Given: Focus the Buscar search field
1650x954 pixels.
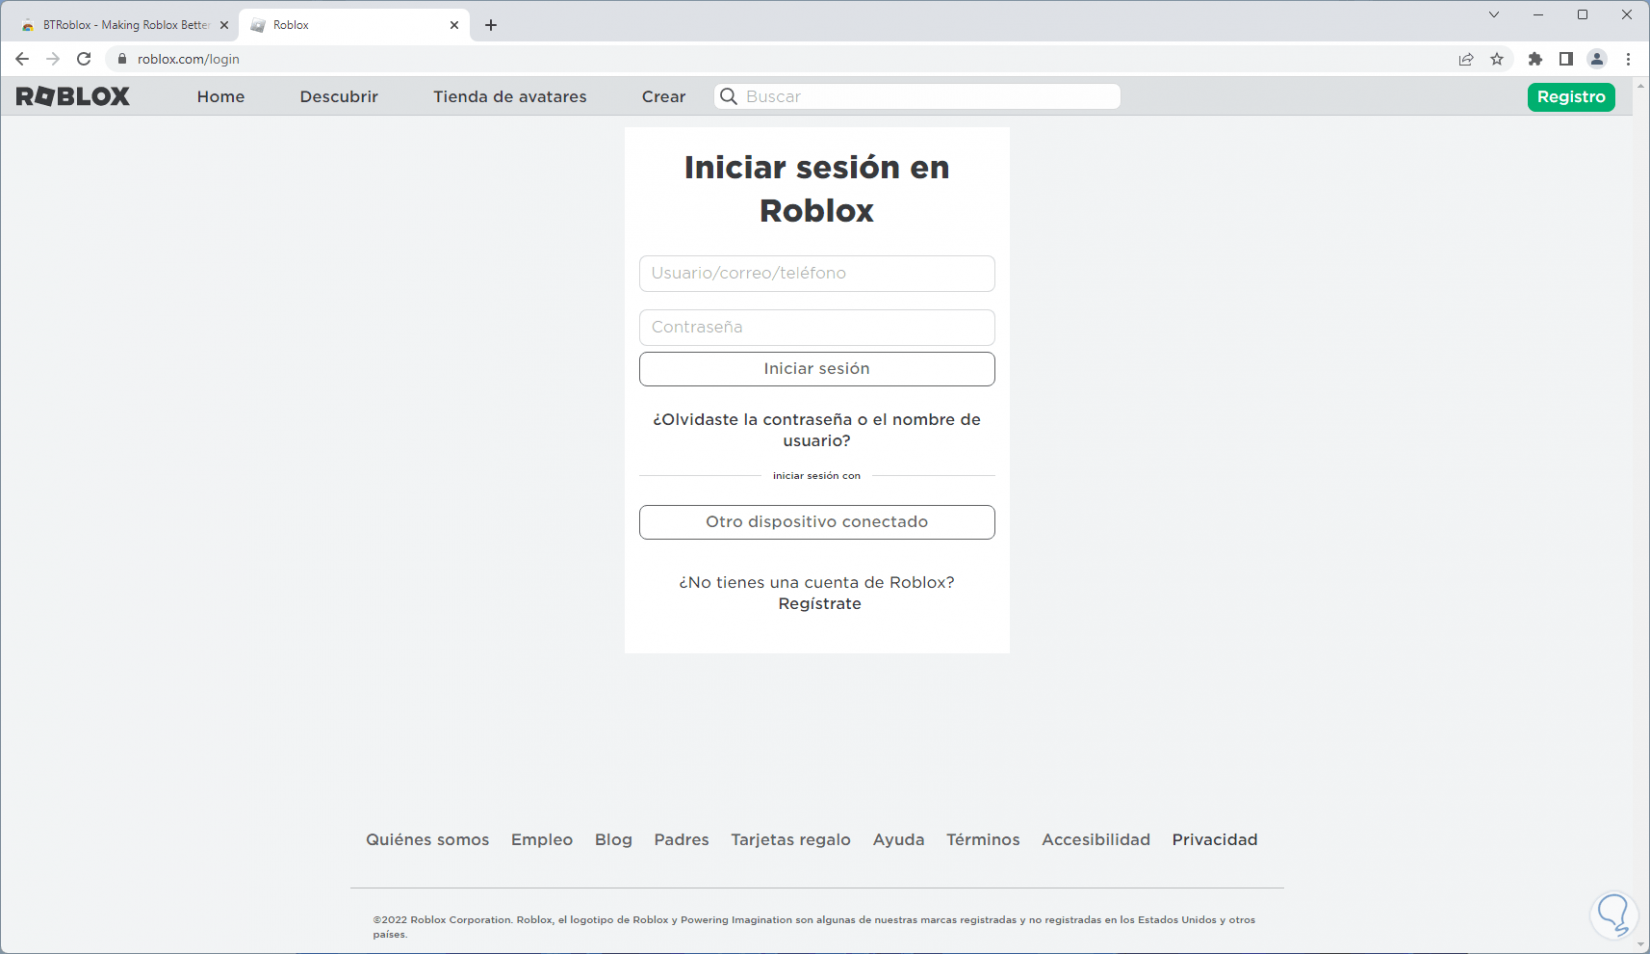Looking at the screenshot, I should coord(917,96).
